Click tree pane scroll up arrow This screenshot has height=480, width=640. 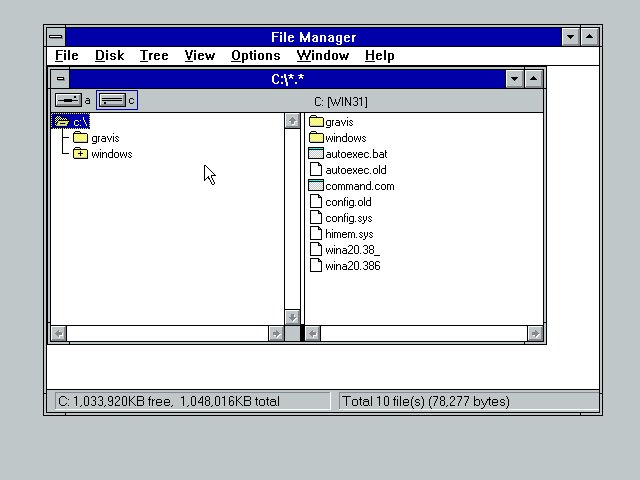[x=292, y=121]
